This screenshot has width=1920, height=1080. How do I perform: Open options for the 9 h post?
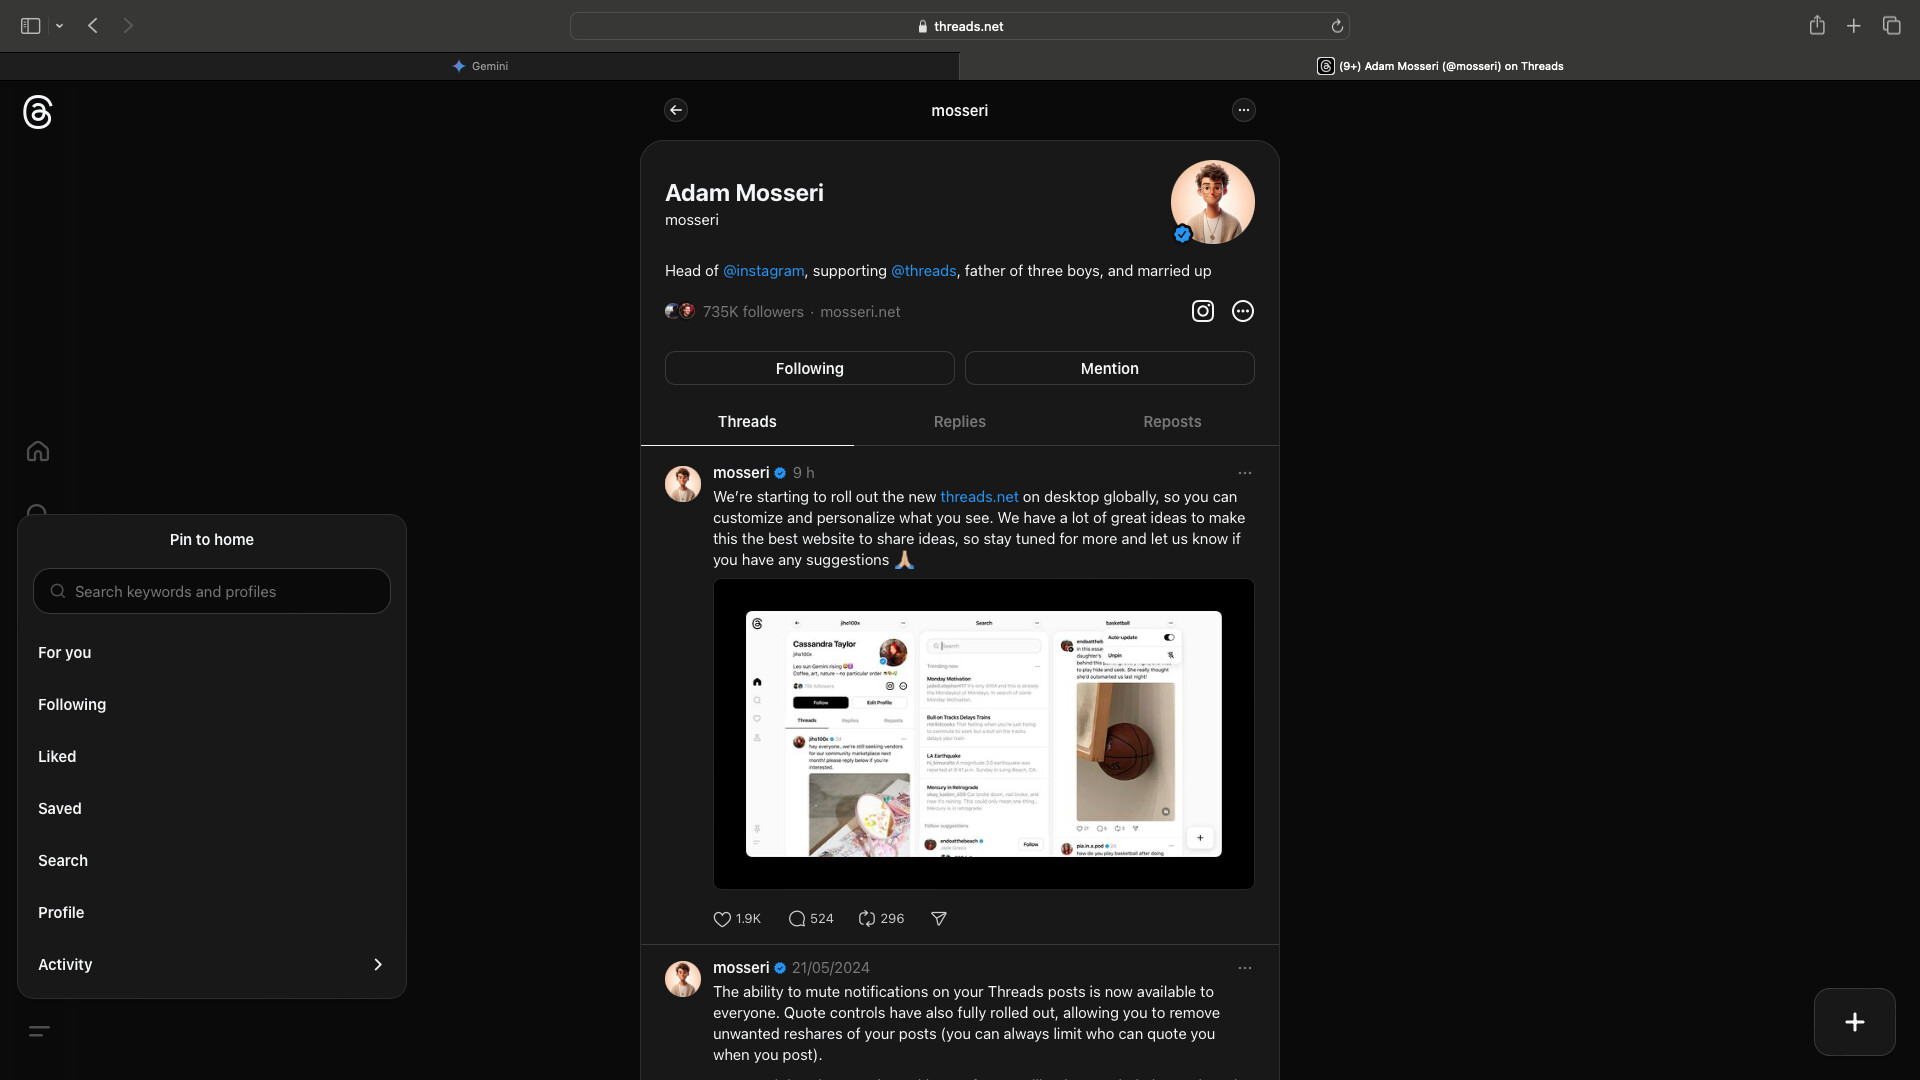(1245, 473)
